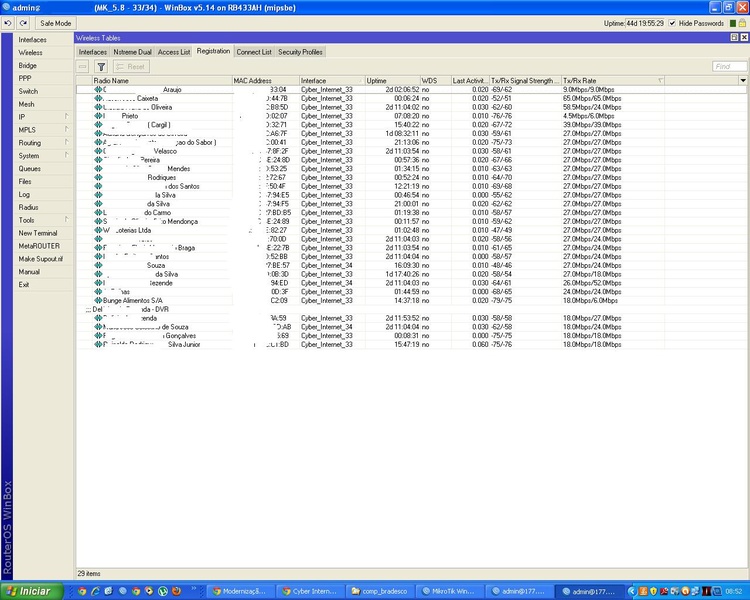Screen dimensions: 750x600
Task: Expand the Routing submenu in sidebar
Action: pyautogui.click(x=66, y=142)
